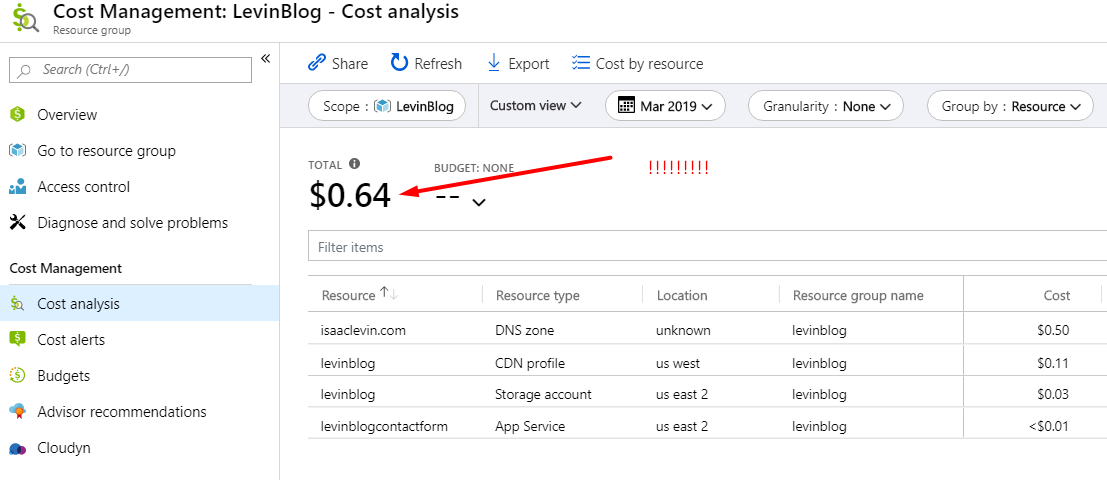1107x480 pixels.
Task: Select Cost alerts menu item
Action: tap(71, 340)
